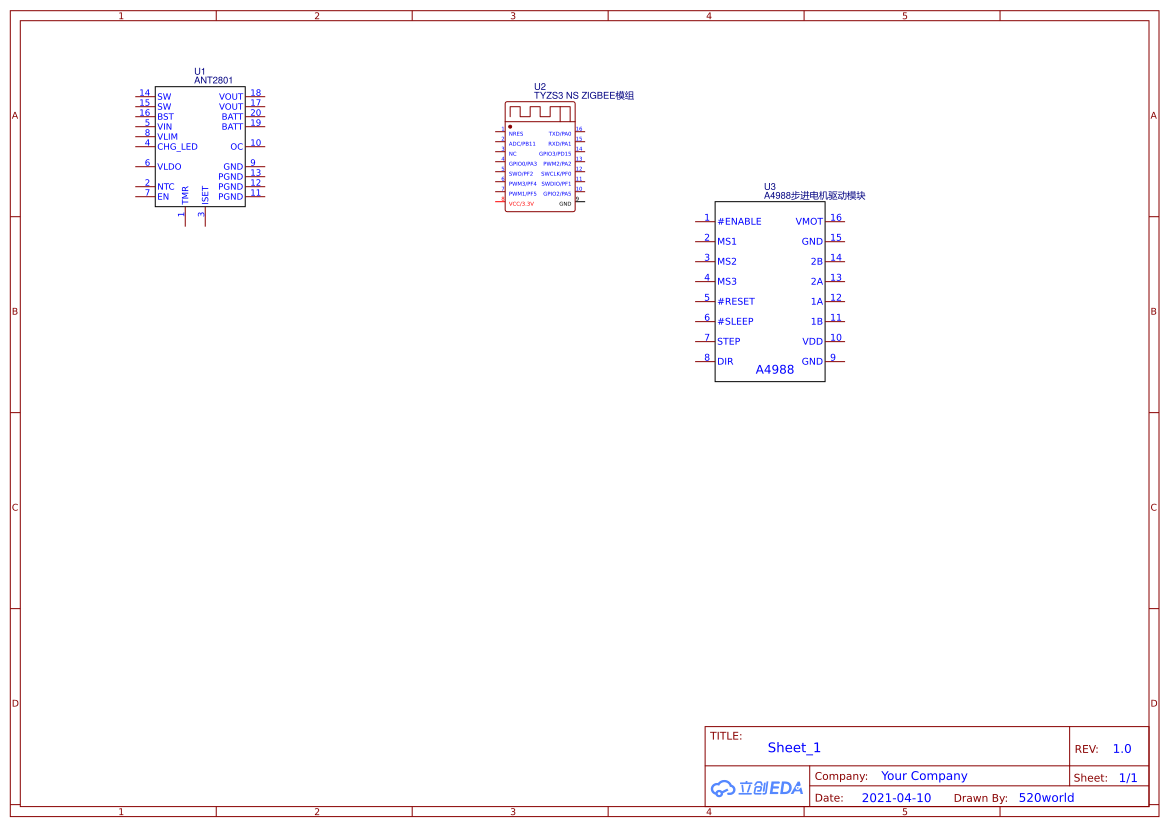Select the Sheet_1 title text

794,747
